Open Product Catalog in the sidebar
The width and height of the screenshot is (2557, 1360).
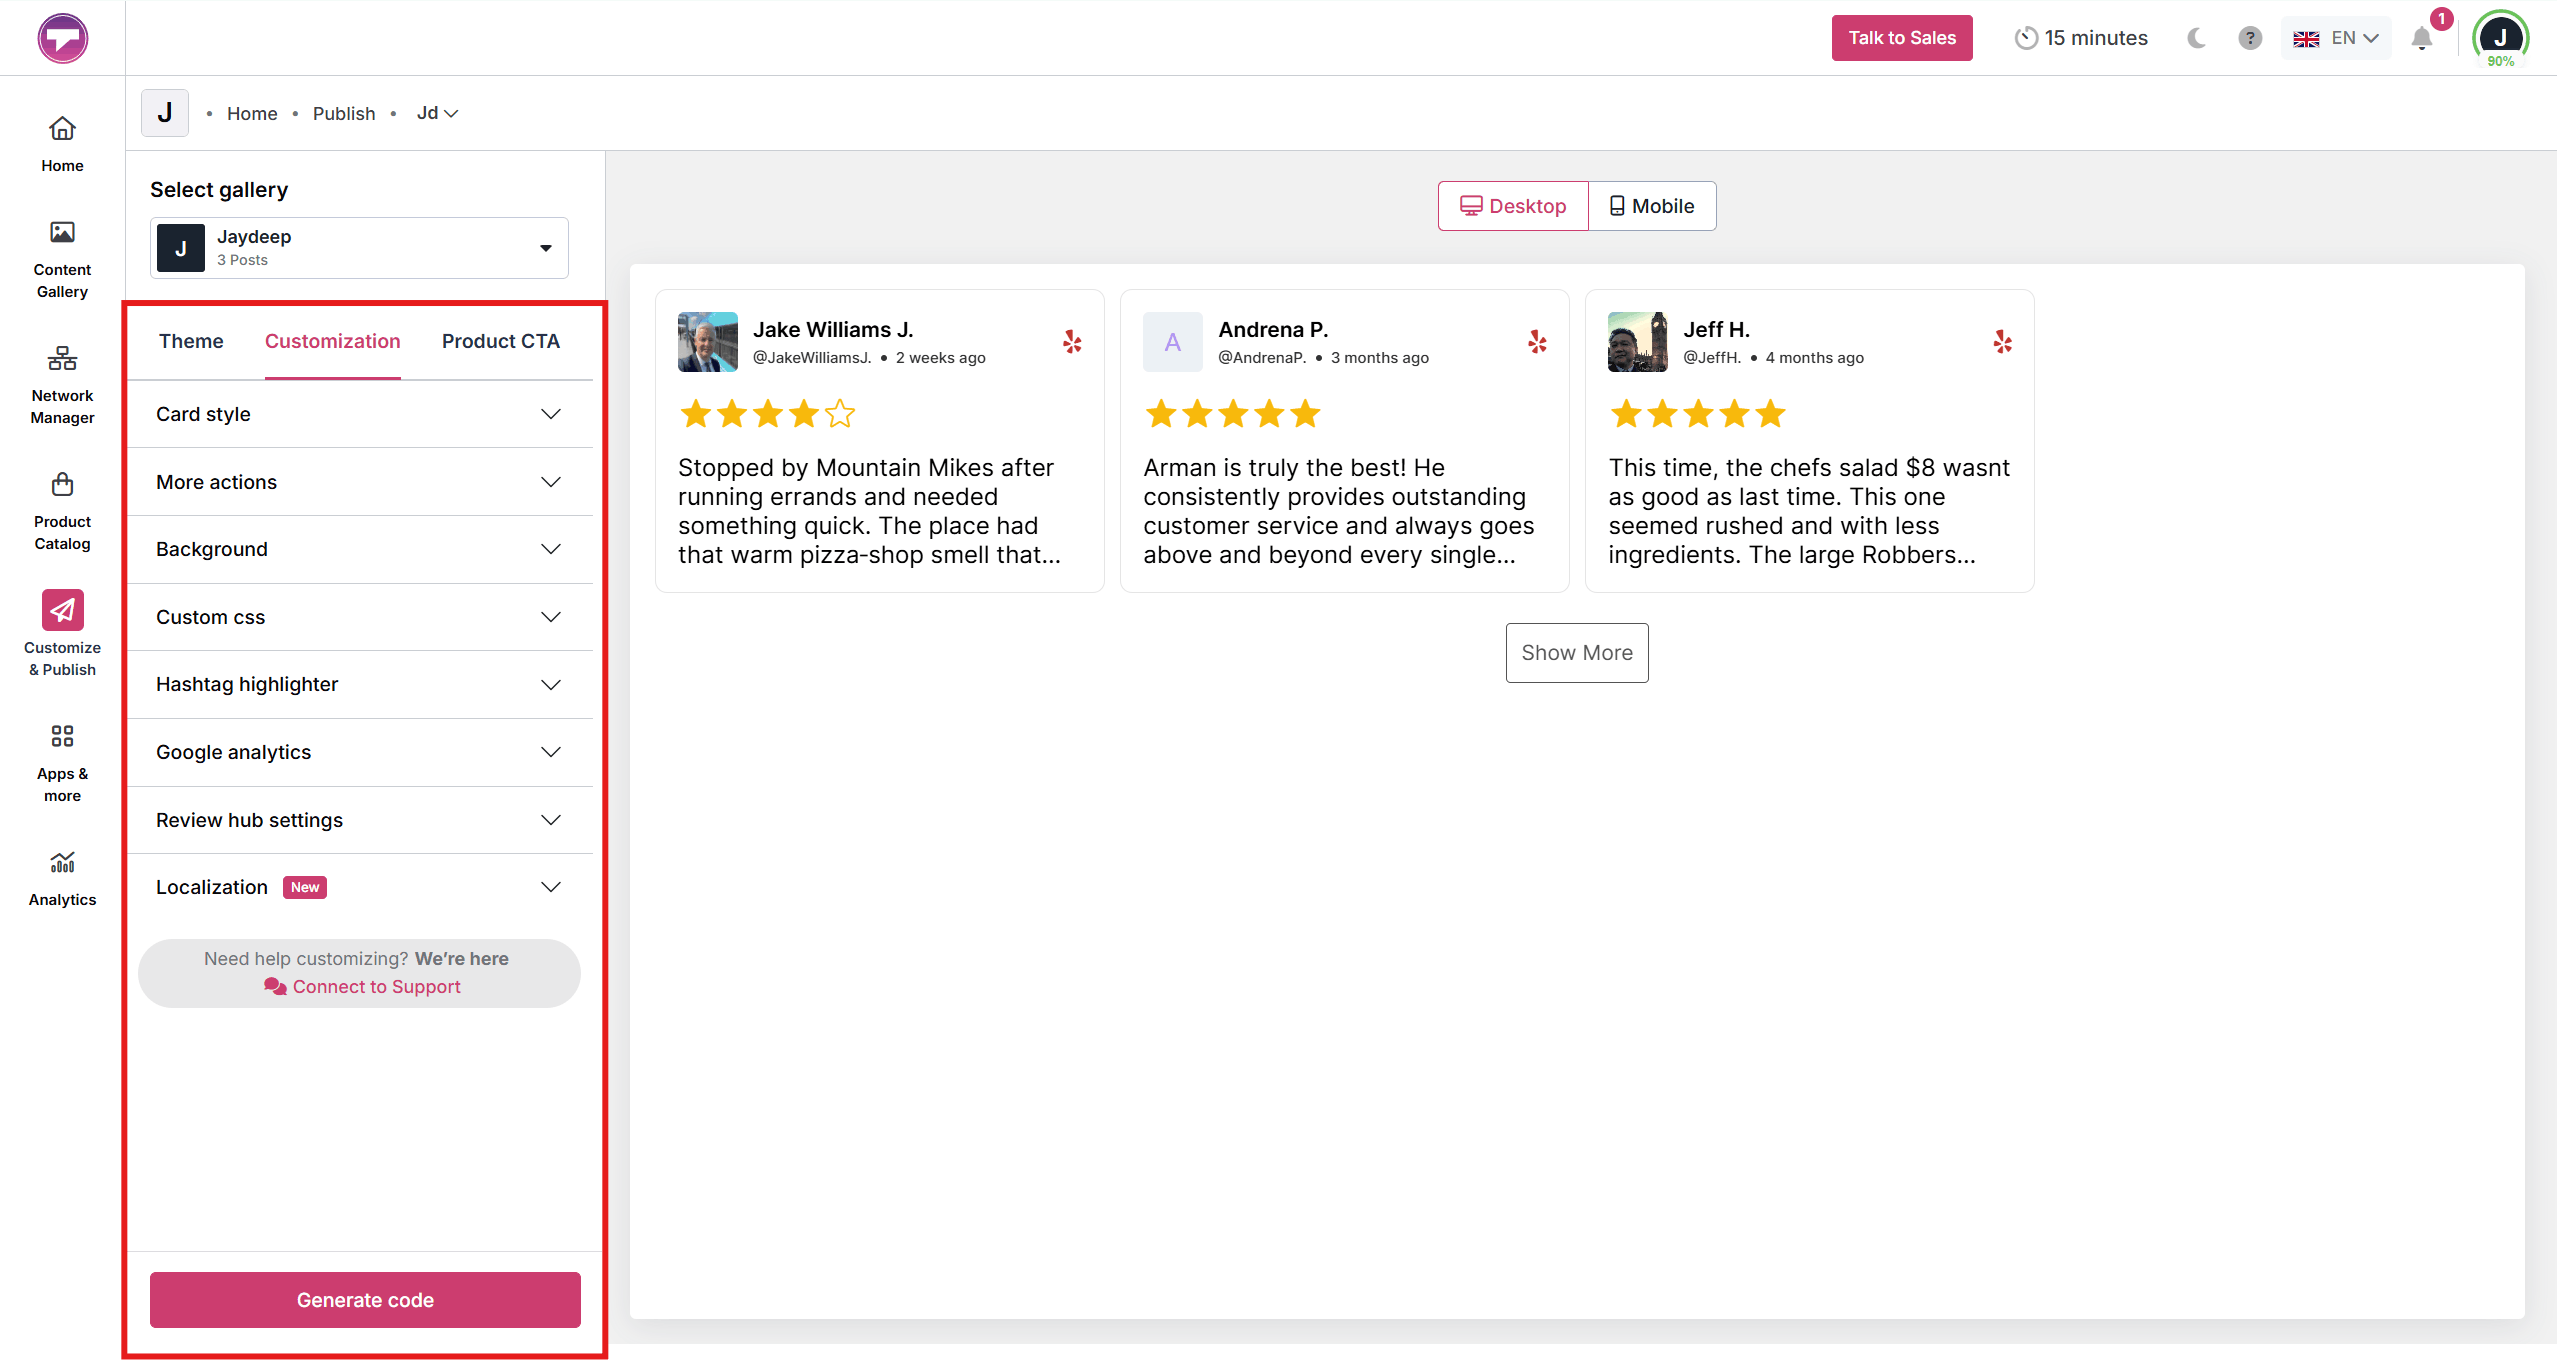tap(62, 512)
